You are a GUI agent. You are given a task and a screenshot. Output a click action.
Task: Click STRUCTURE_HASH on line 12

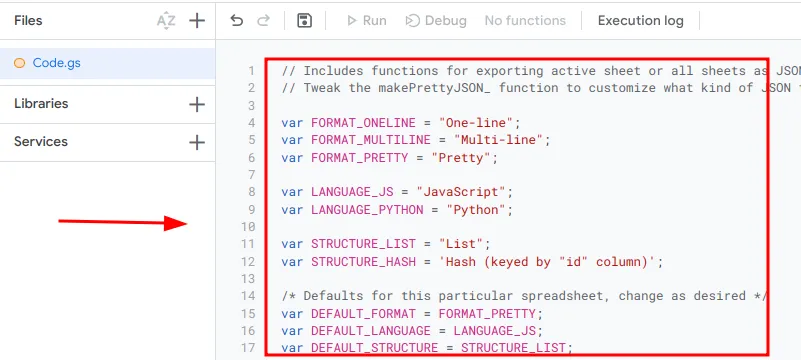364,262
